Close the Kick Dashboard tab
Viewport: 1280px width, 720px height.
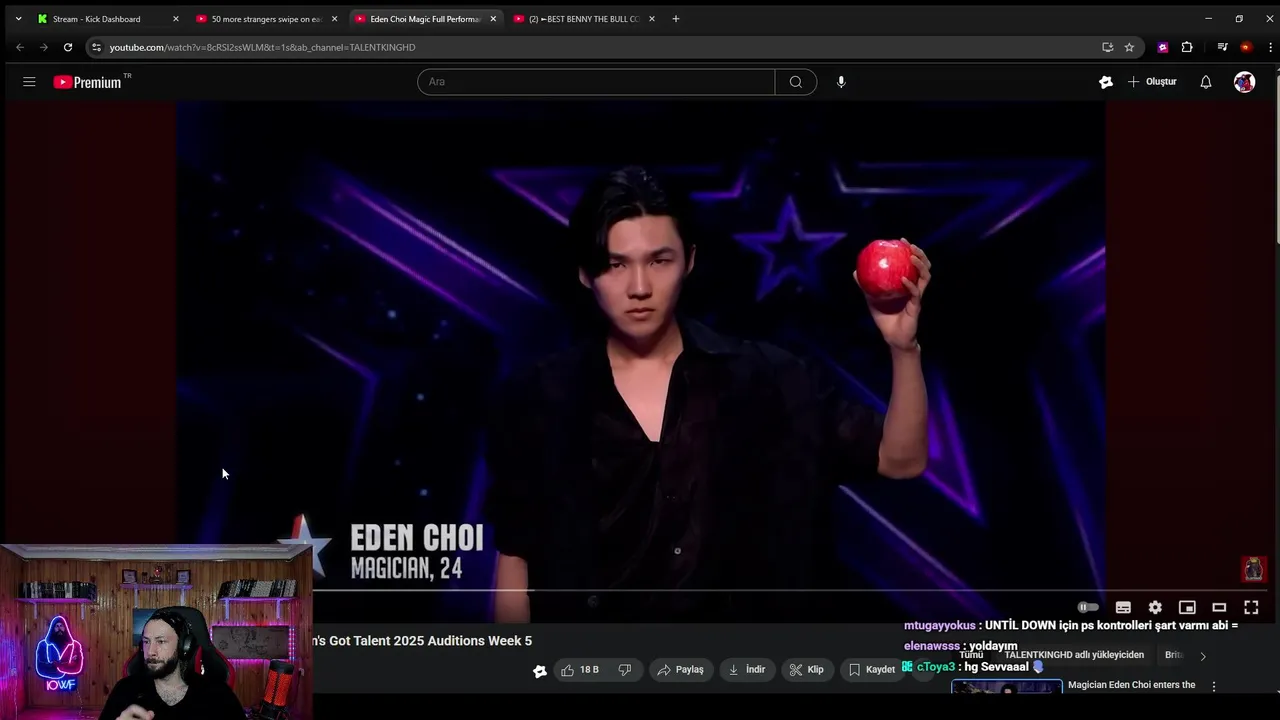[176, 19]
